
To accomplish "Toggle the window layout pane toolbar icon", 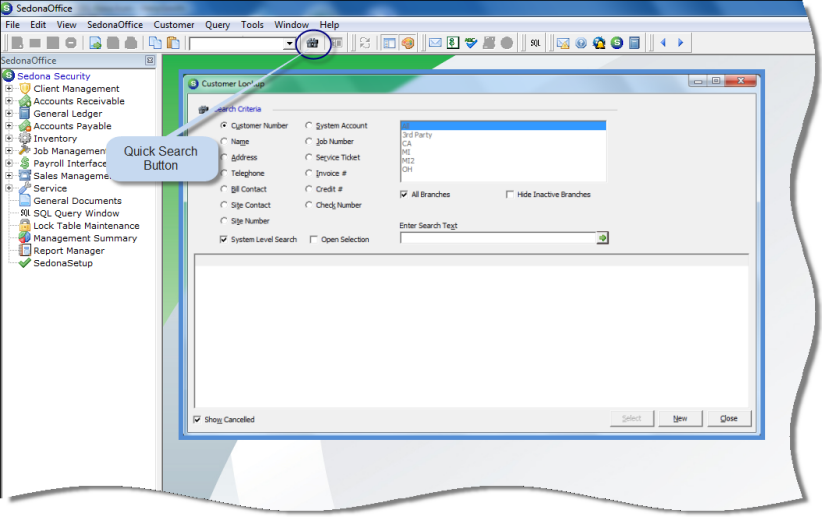I will coord(390,43).
